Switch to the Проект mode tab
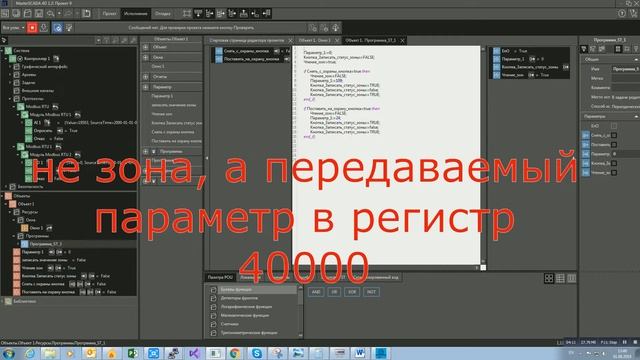 pos(109,13)
